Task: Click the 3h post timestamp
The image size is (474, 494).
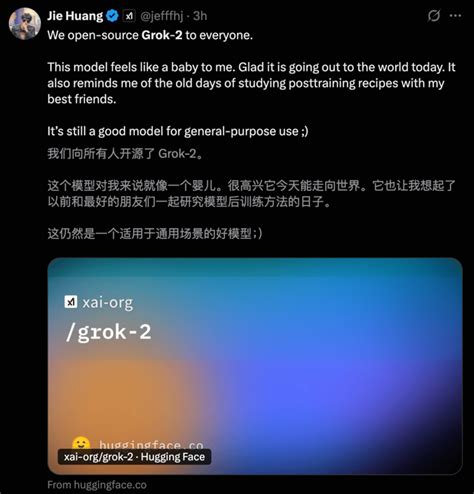Action: [x=200, y=16]
